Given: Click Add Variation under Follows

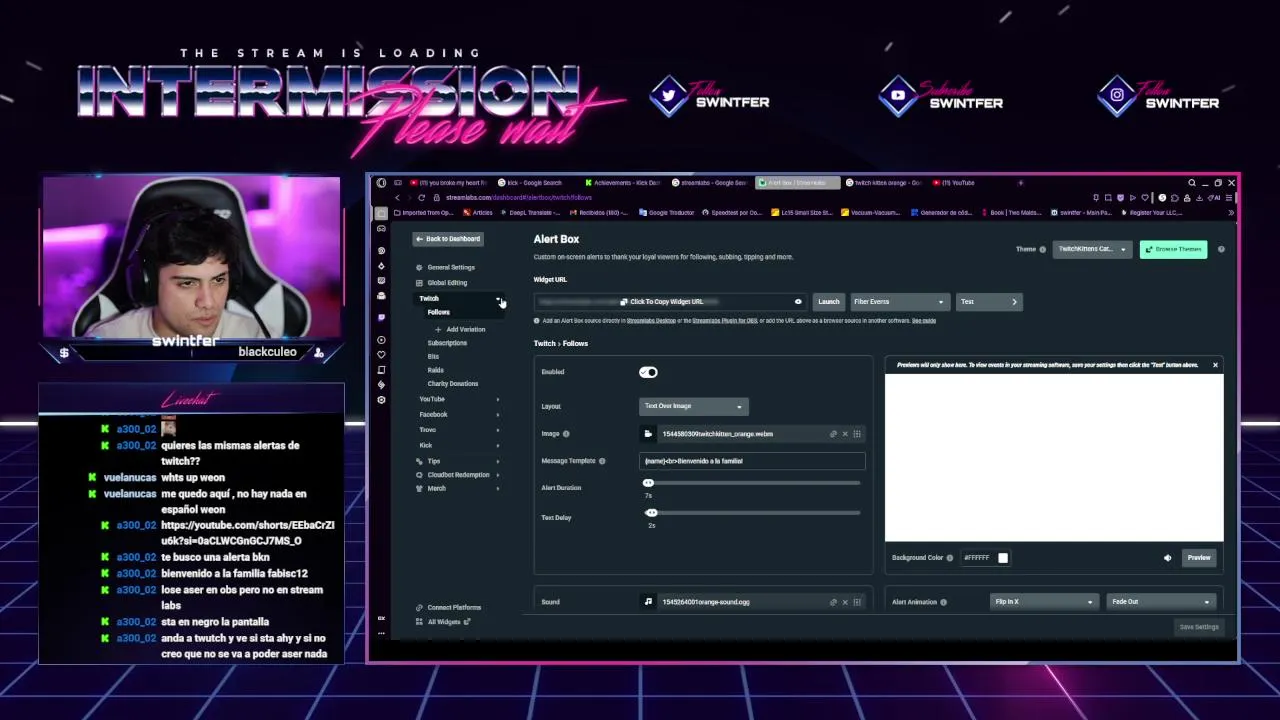Looking at the screenshot, I should (460, 329).
